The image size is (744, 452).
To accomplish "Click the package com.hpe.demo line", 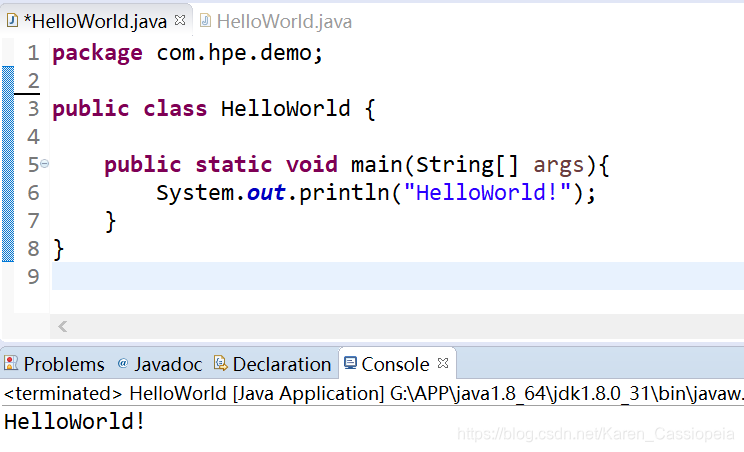I will [x=187, y=53].
